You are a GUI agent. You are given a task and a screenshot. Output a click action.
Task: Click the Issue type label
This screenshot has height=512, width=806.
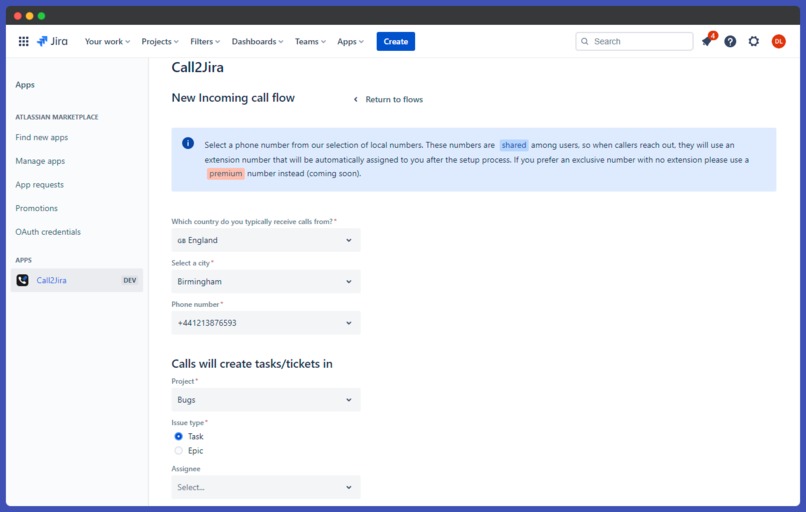click(x=188, y=423)
